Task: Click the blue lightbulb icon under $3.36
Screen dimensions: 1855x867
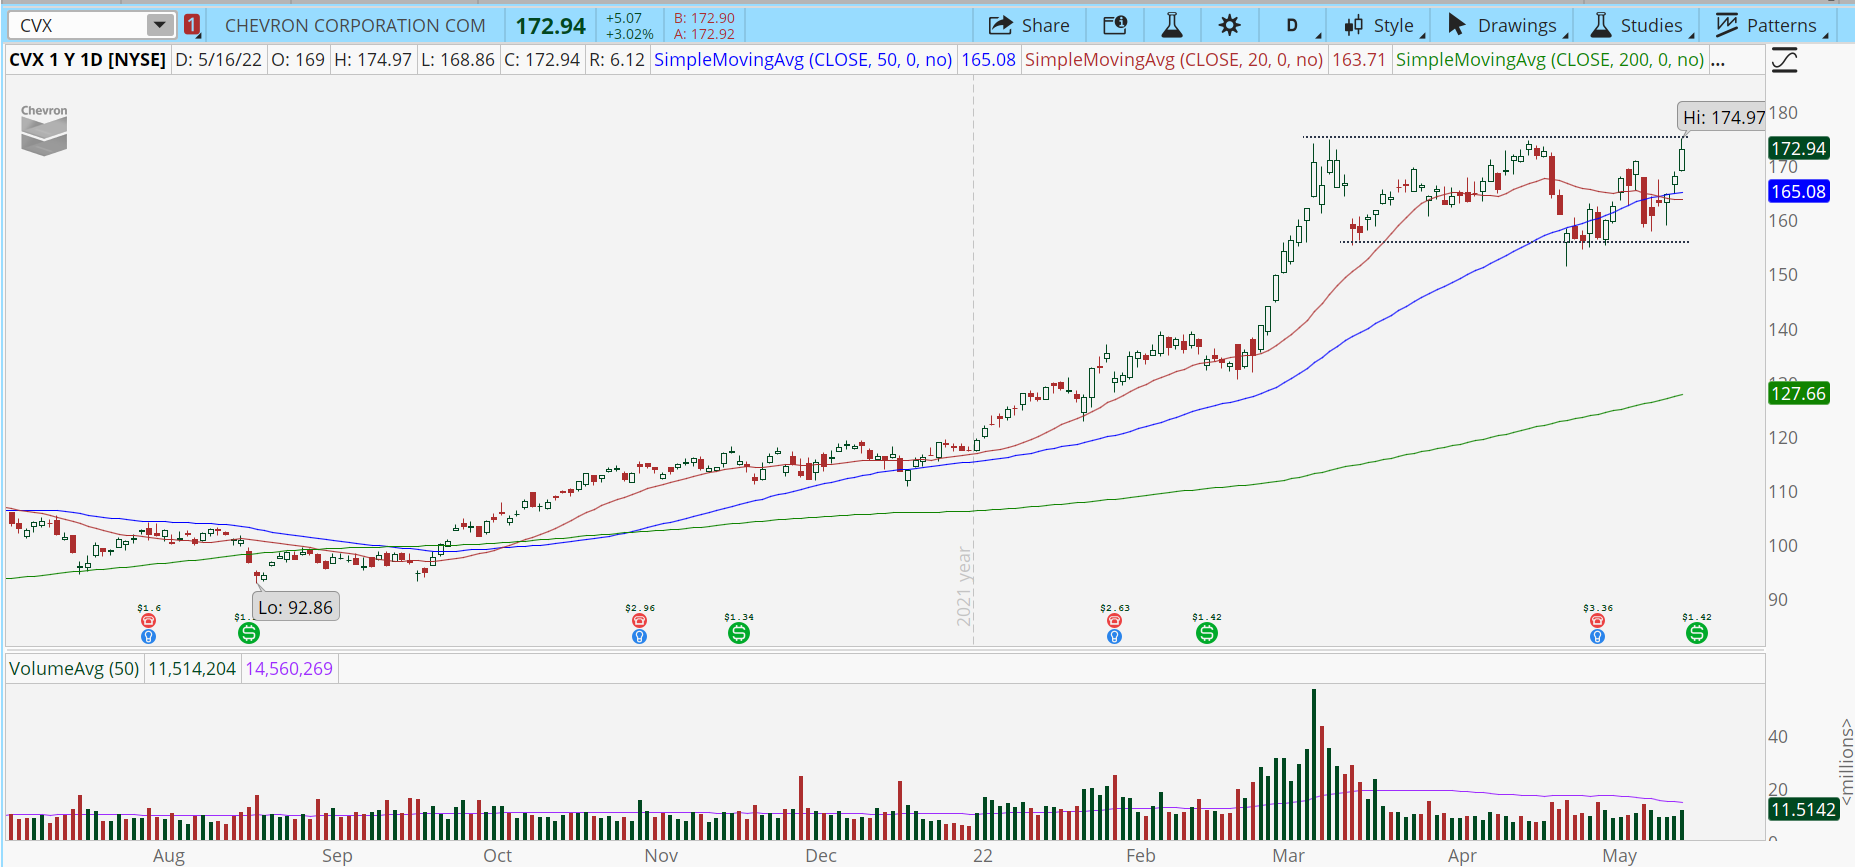Action: 1597,636
